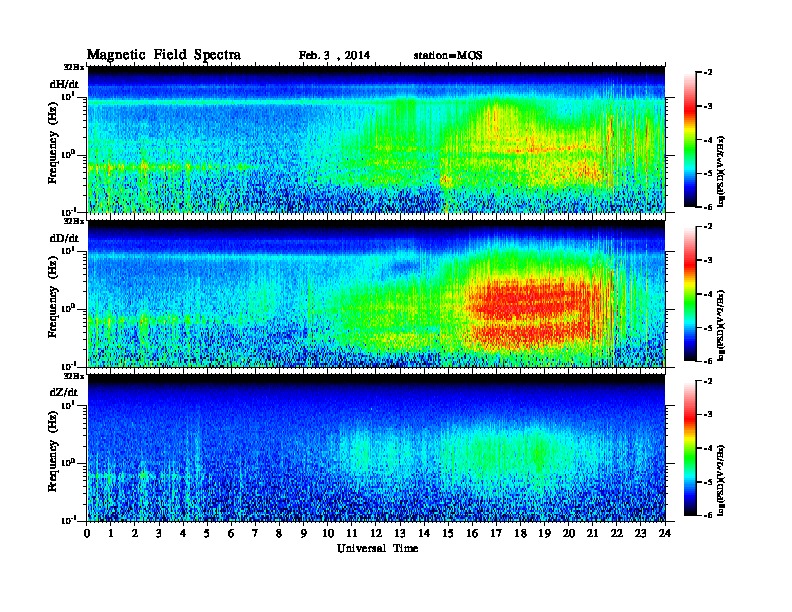Image resolution: width=792 pixels, height=612 pixels.
Task: Click the -6 value on dH/dt color bar
Action: tap(708, 207)
